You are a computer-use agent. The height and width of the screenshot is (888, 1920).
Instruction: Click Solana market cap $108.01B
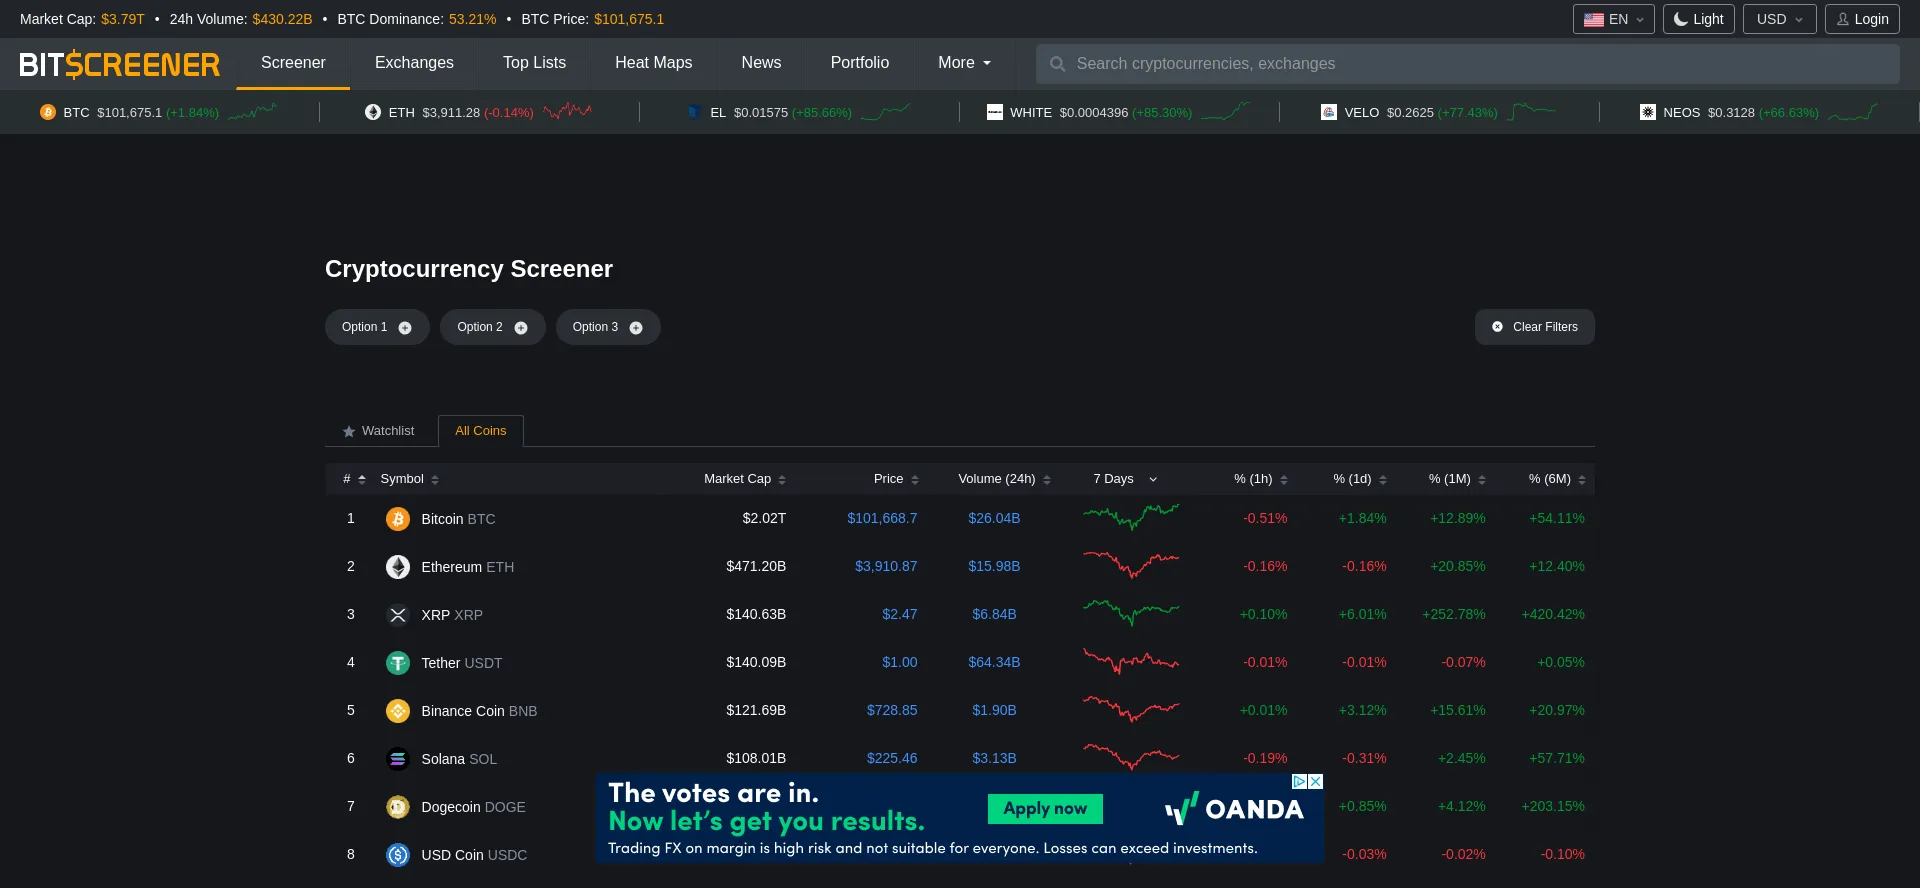[756, 758]
